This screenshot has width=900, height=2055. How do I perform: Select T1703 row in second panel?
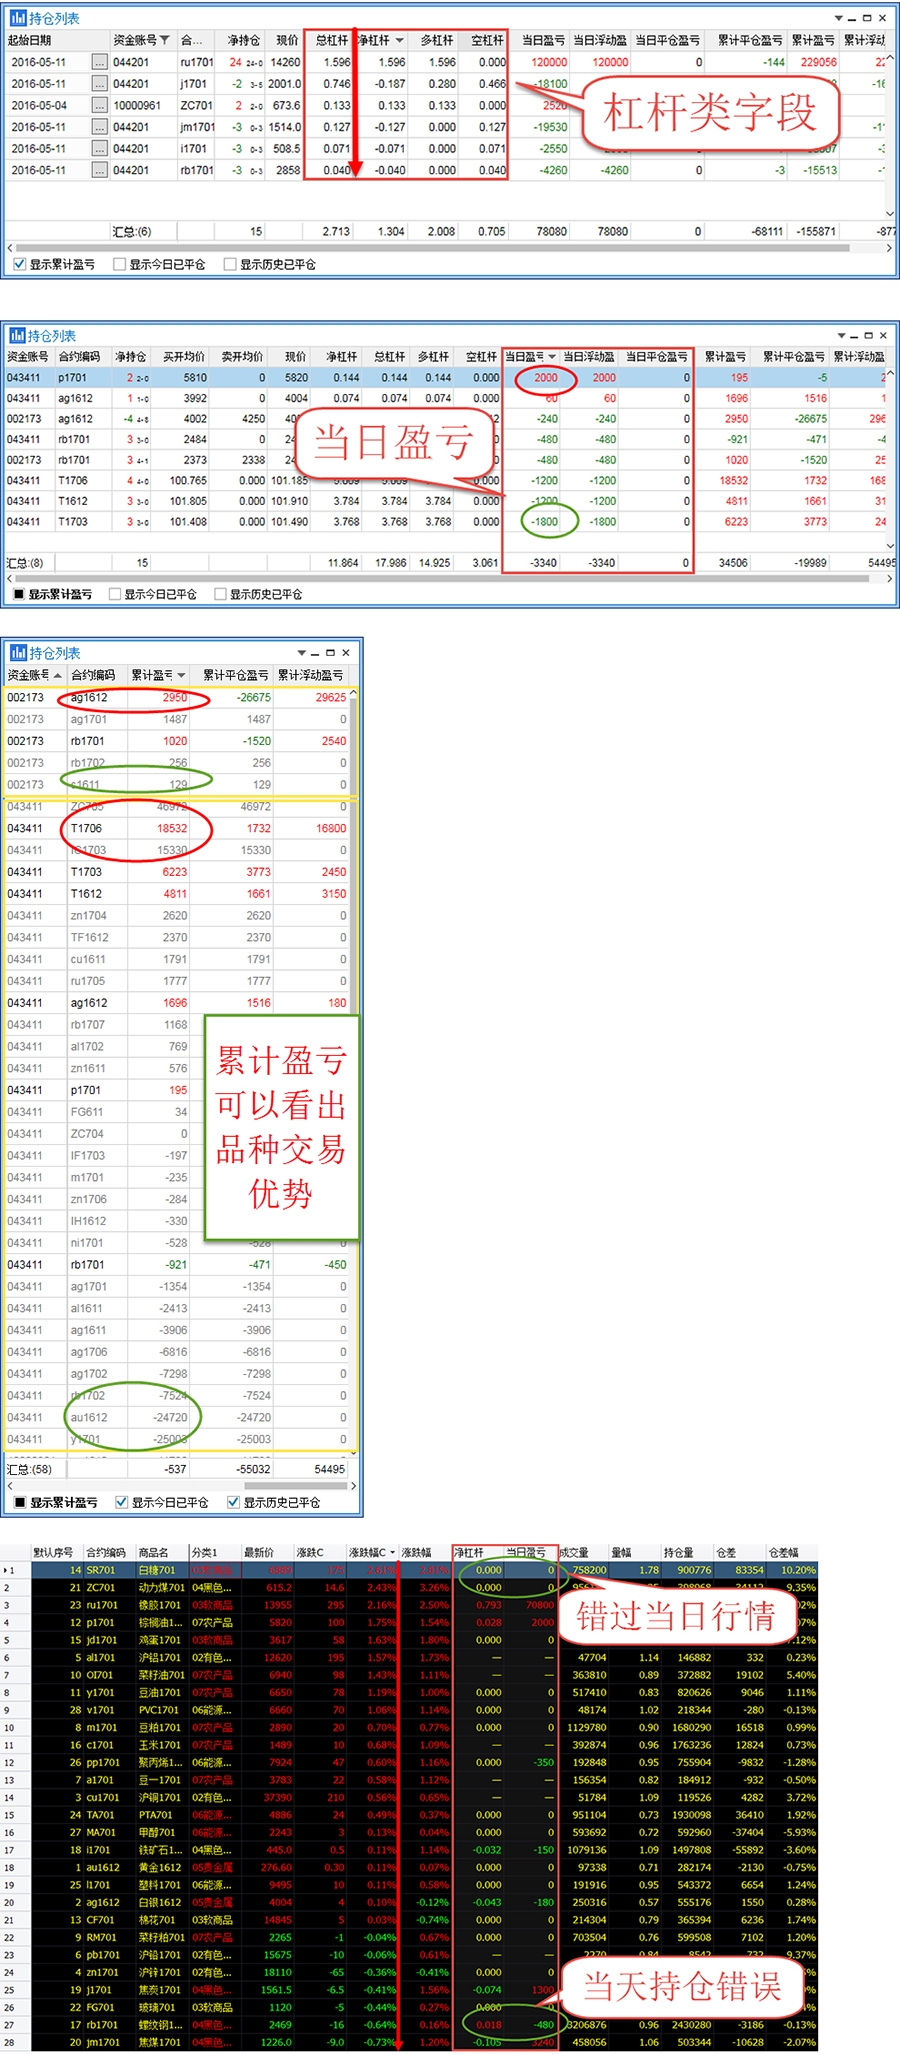446,521
